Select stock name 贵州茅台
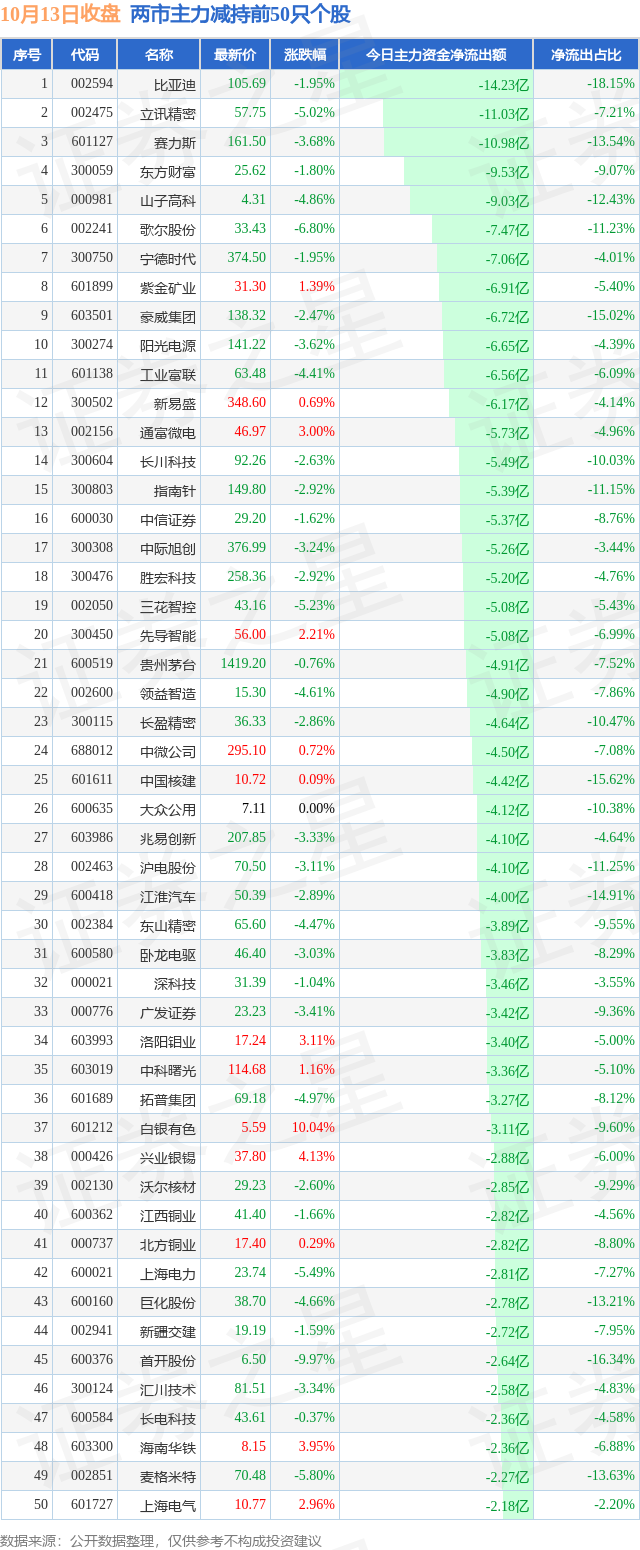 point(168,665)
